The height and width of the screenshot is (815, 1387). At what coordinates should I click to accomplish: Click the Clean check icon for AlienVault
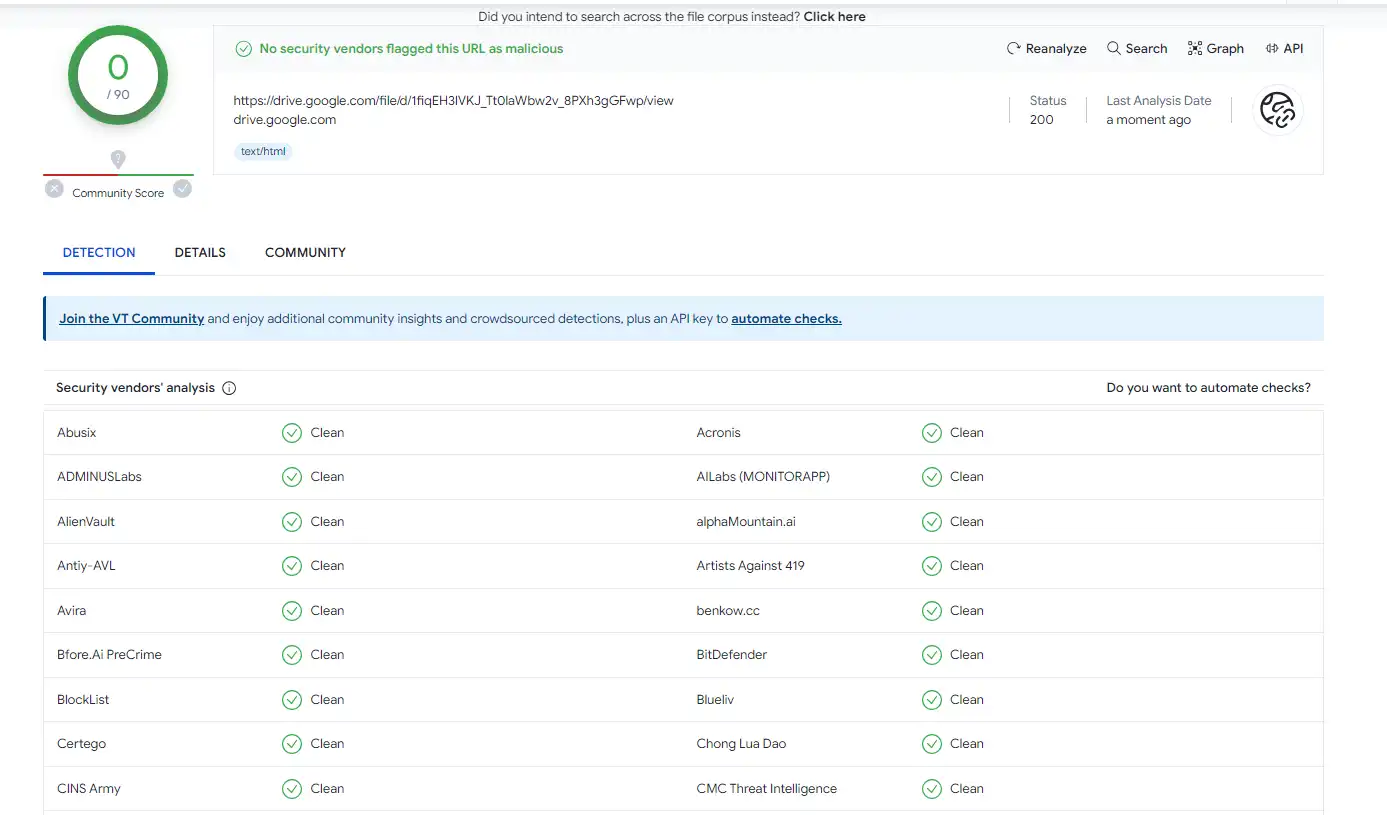pos(291,522)
